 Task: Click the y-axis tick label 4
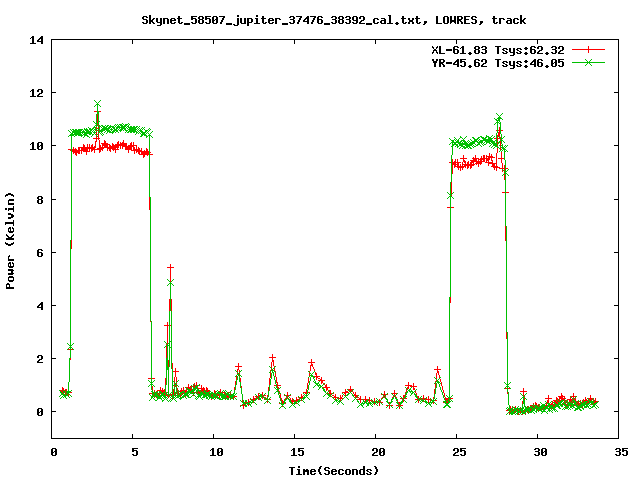40,306
